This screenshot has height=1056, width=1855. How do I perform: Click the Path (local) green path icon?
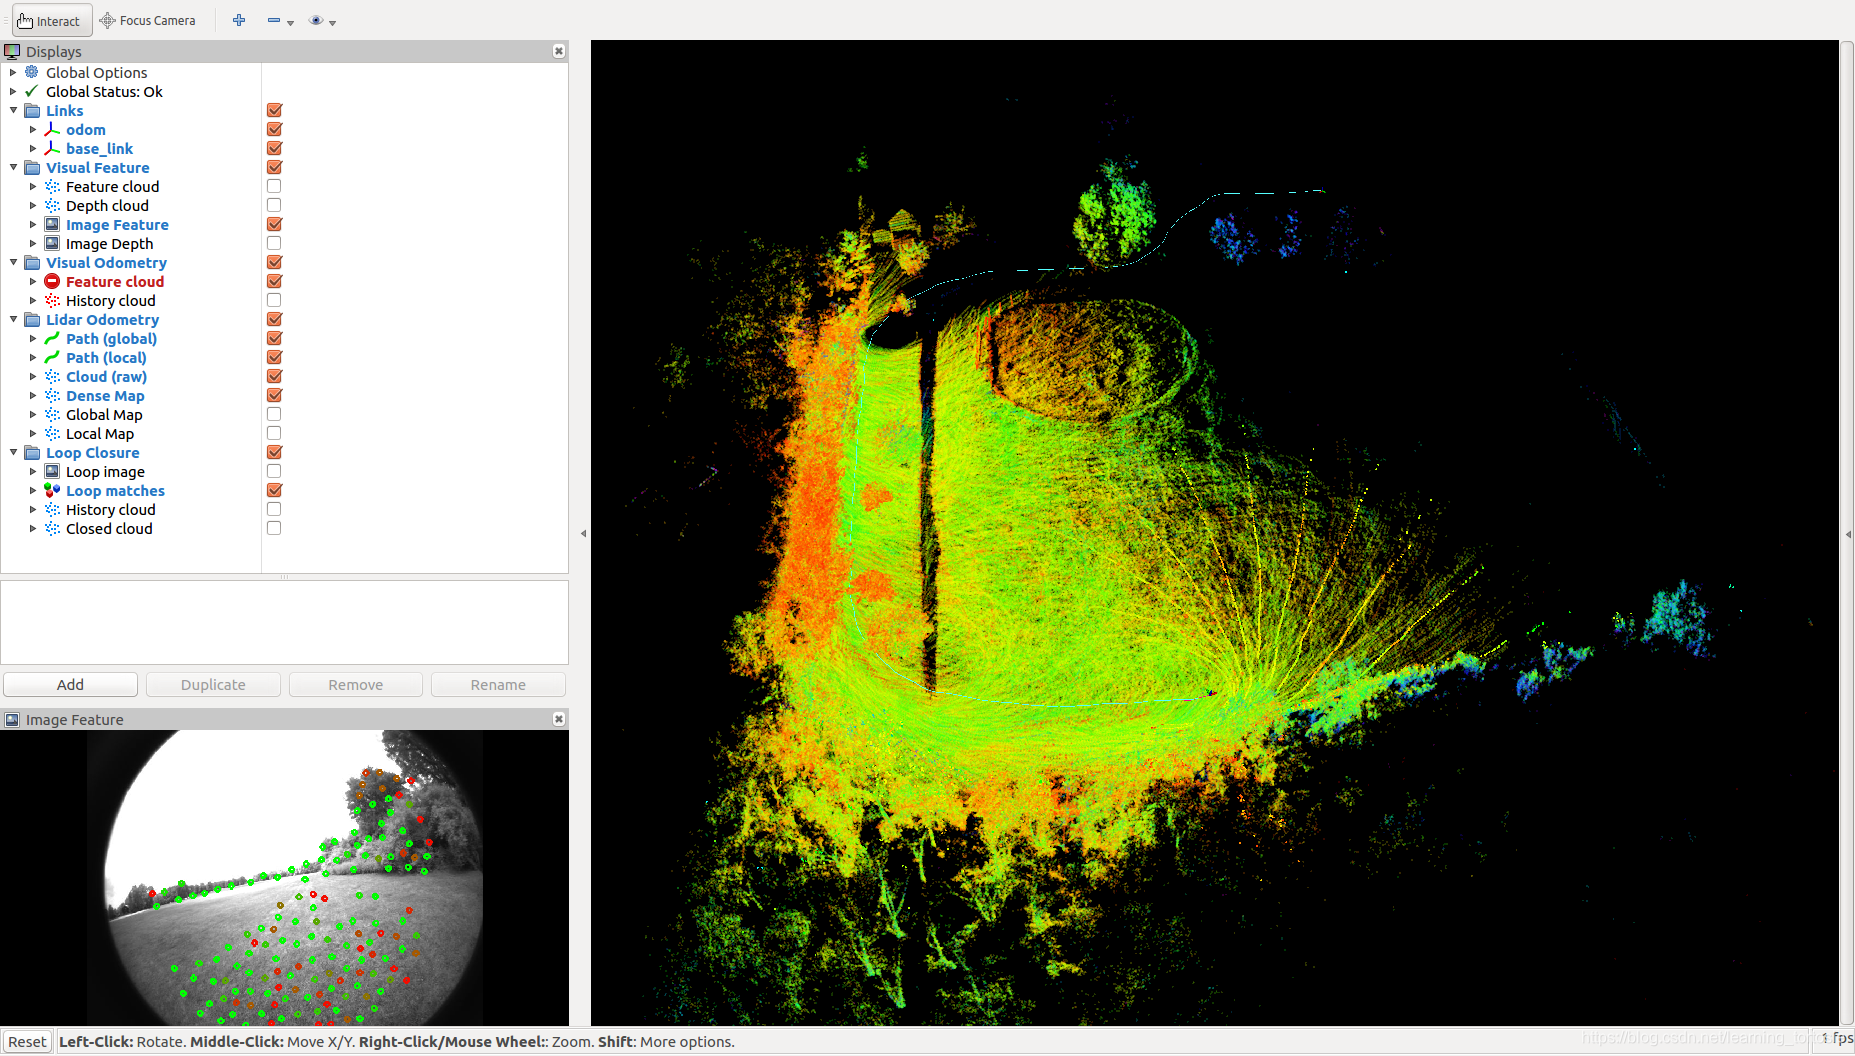coord(52,357)
